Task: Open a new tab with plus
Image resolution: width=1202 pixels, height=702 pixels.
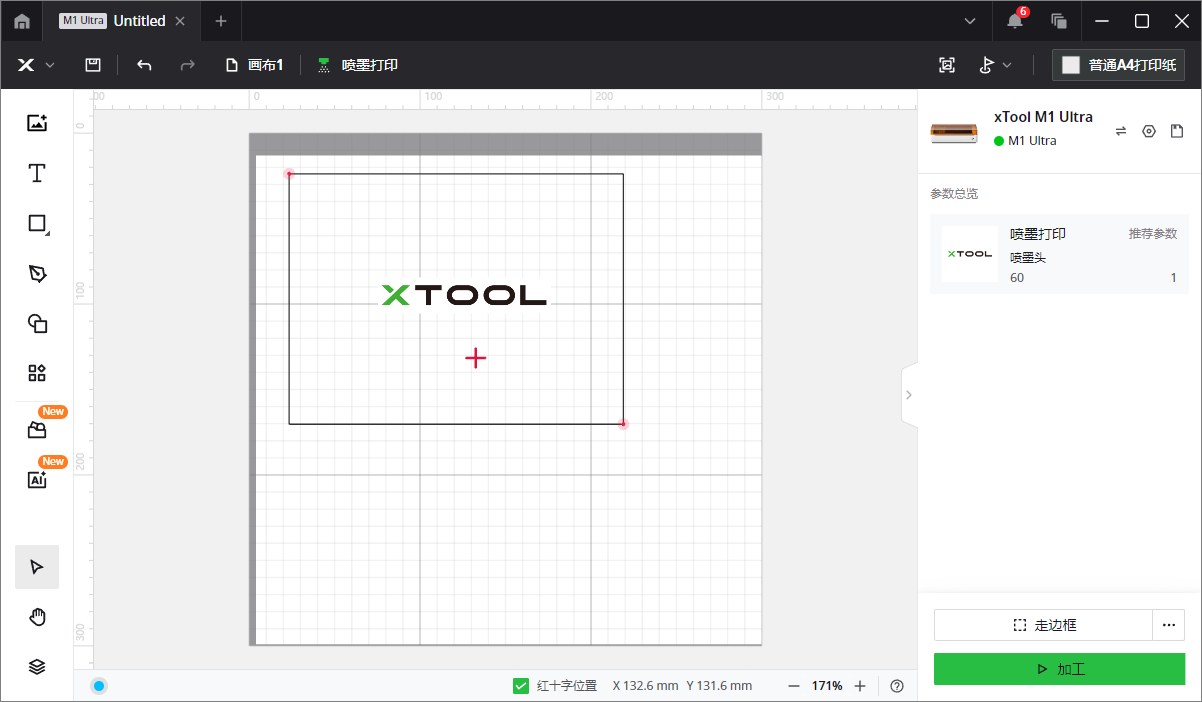Action: [221, 21]
